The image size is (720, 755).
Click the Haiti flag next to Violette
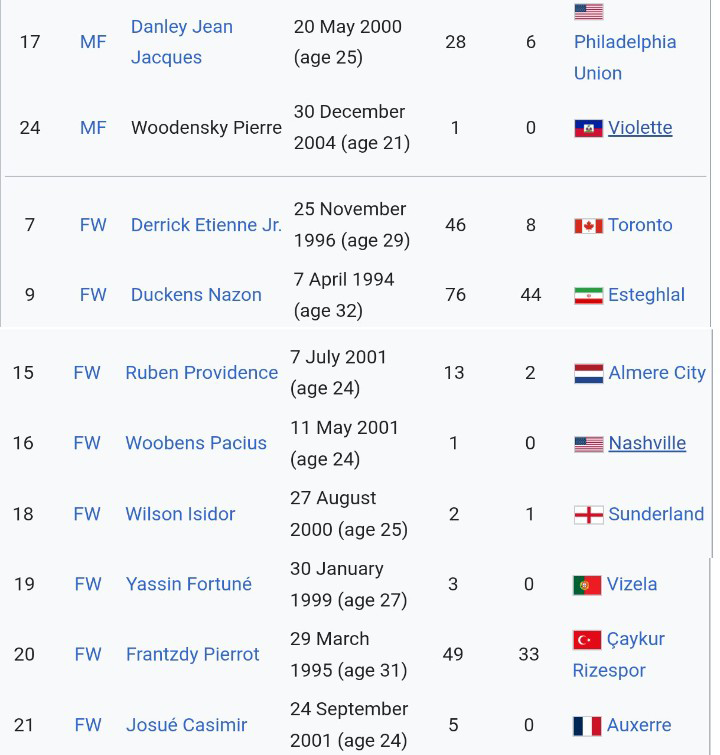click(588, 128)
